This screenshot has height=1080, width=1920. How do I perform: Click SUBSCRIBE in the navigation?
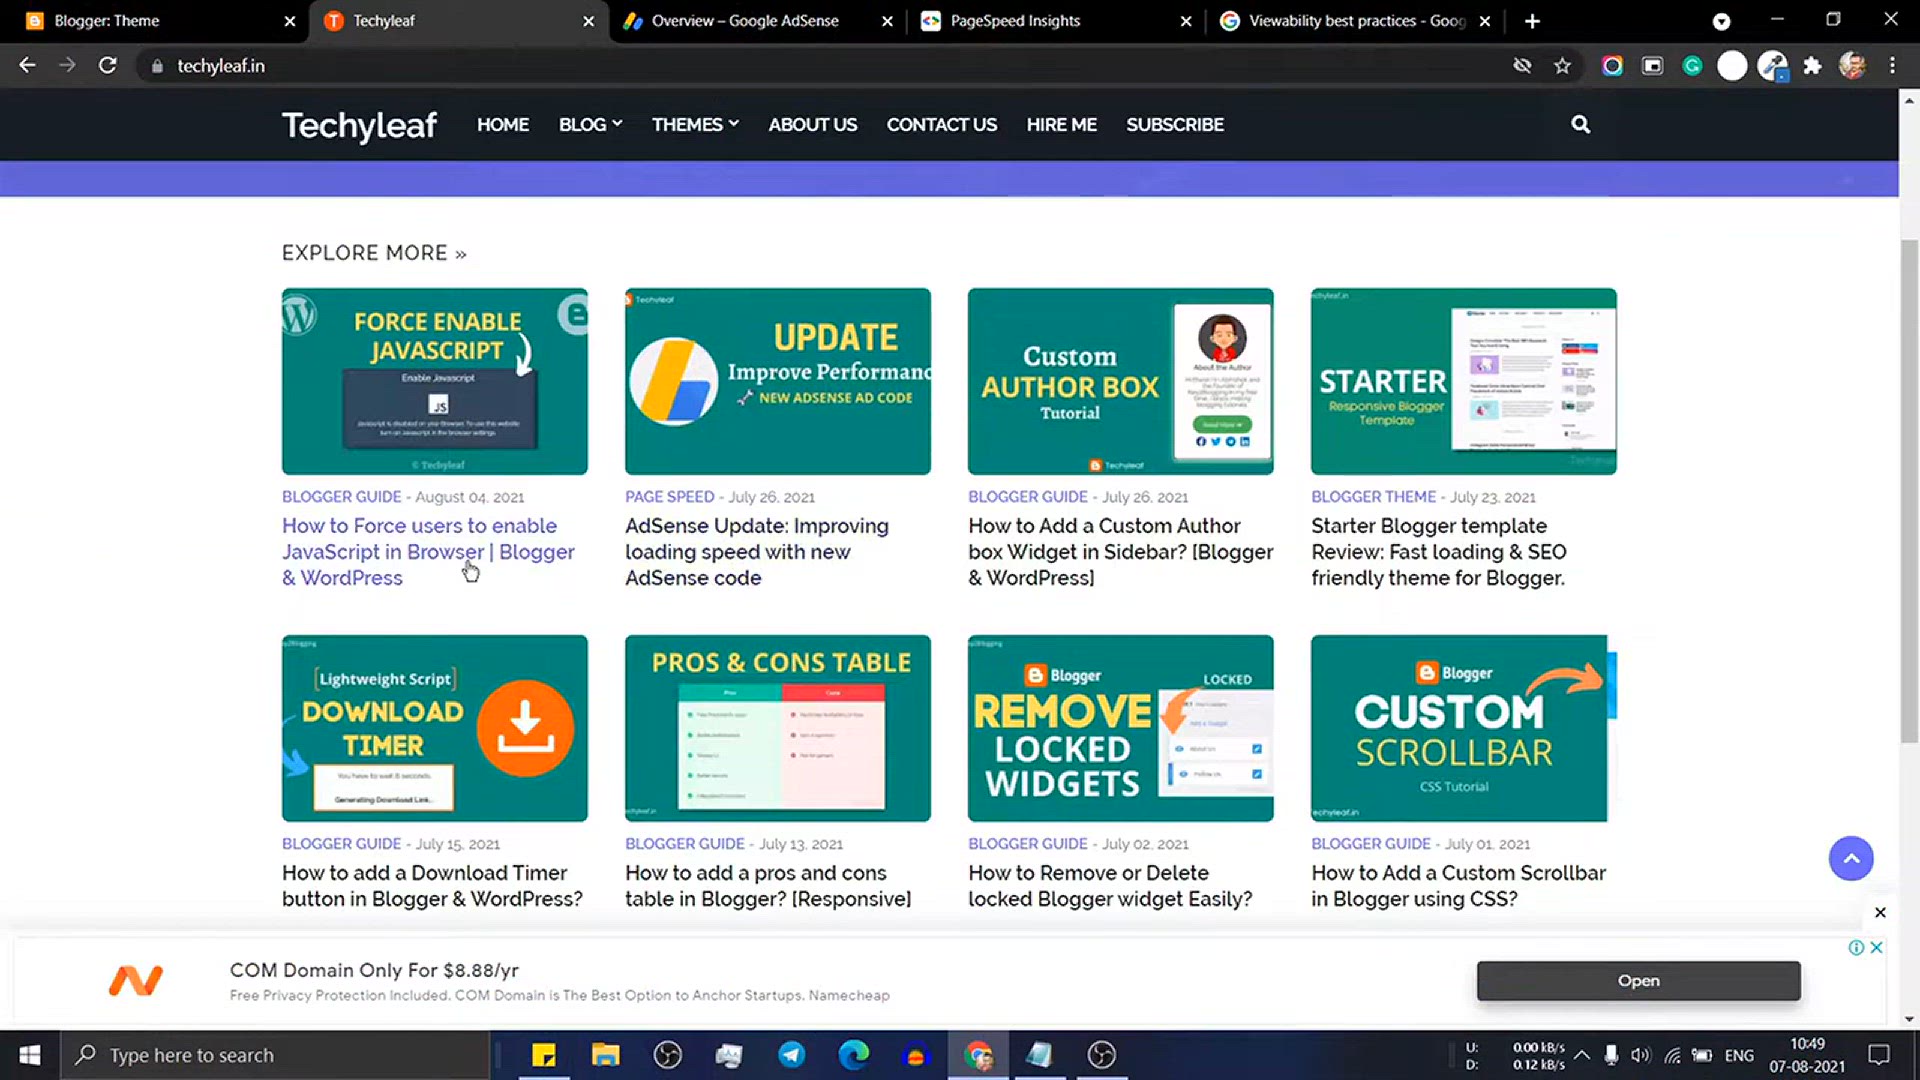tap(1175, 125)
